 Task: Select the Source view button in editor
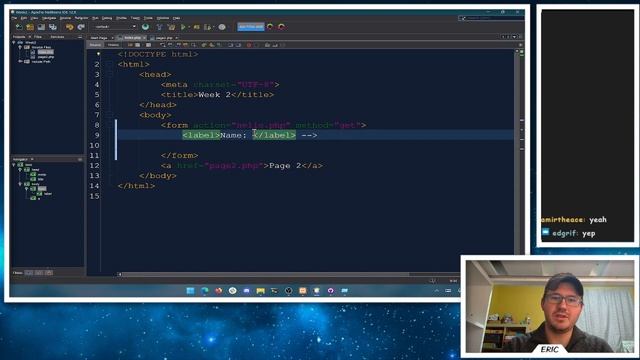click(95, 45)
